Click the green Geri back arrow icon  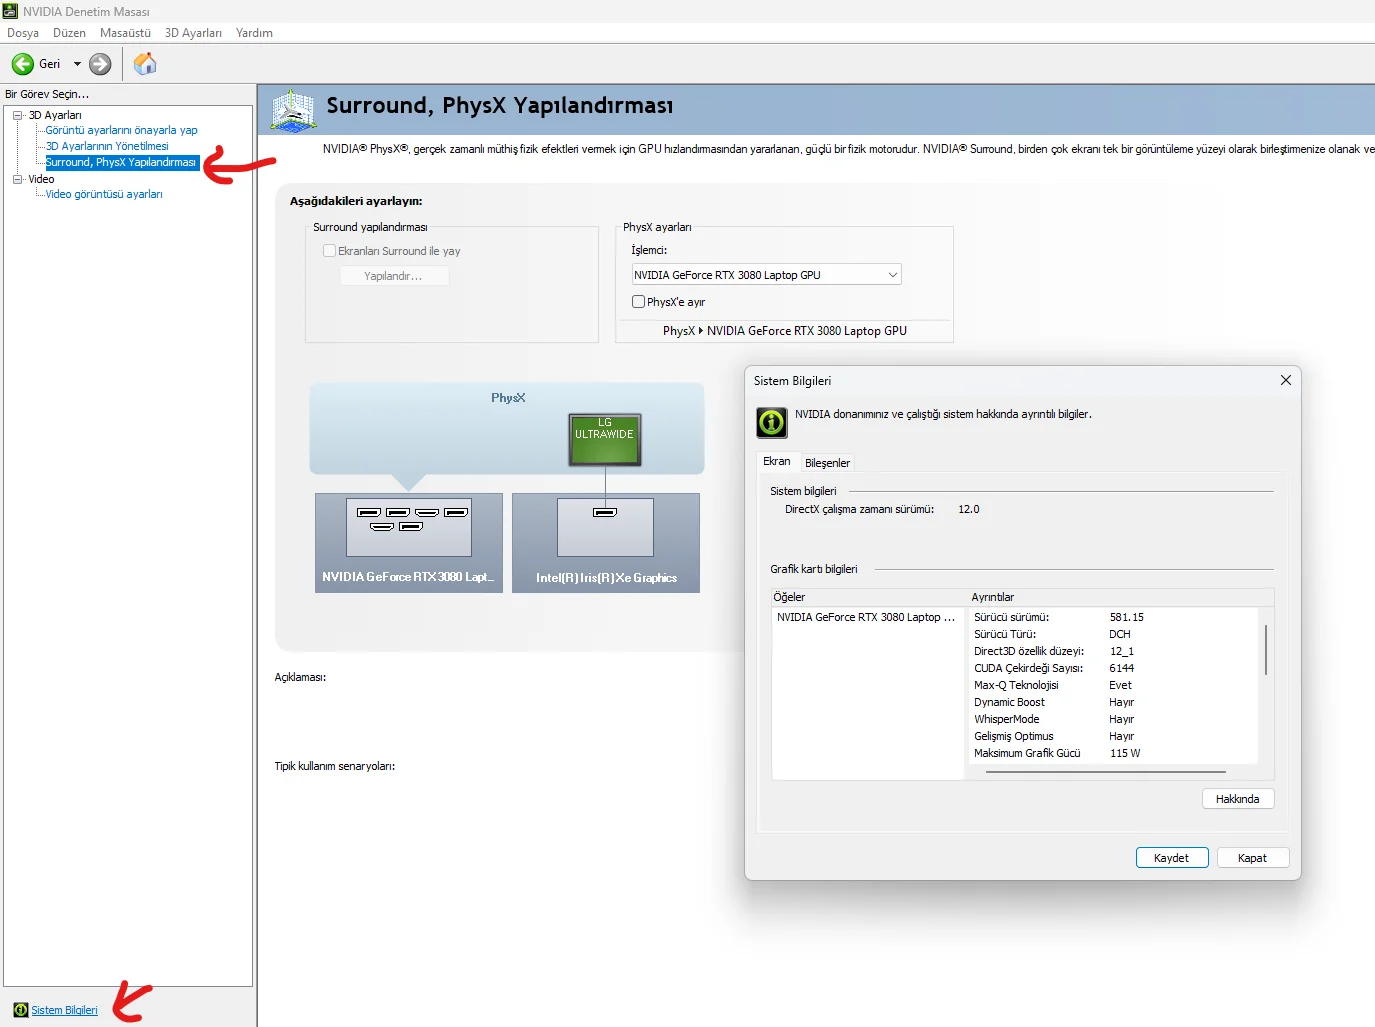22,64
